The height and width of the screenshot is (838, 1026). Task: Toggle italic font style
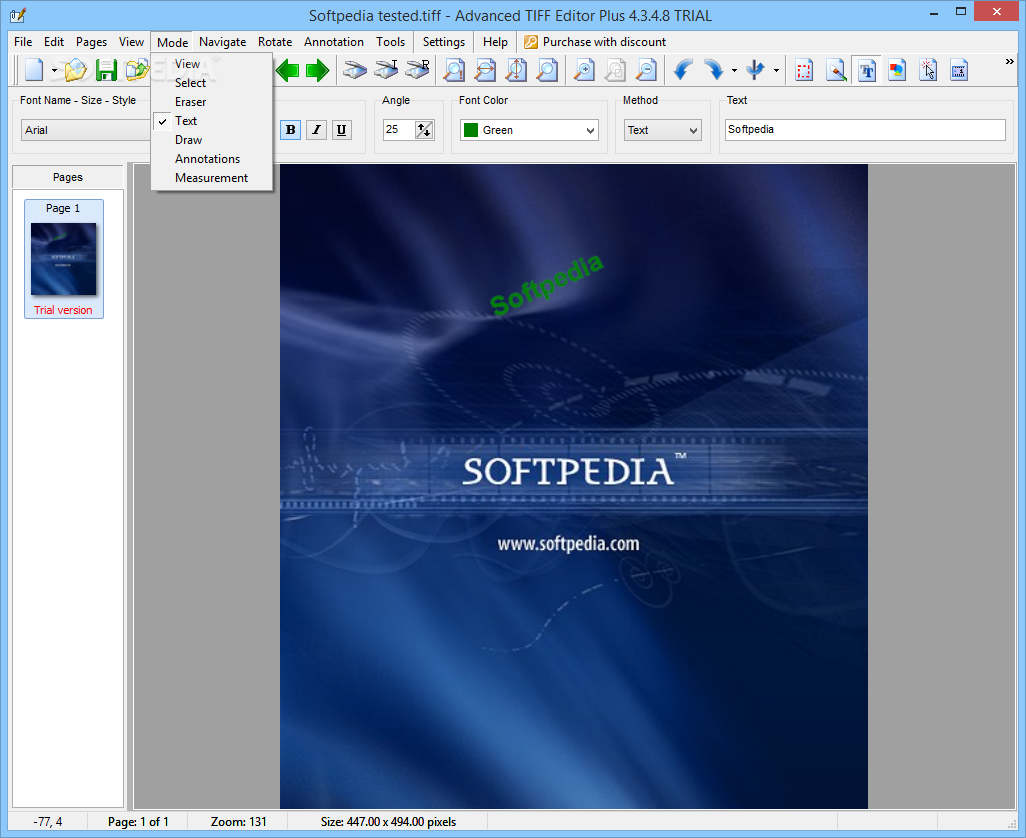(316, 130)
